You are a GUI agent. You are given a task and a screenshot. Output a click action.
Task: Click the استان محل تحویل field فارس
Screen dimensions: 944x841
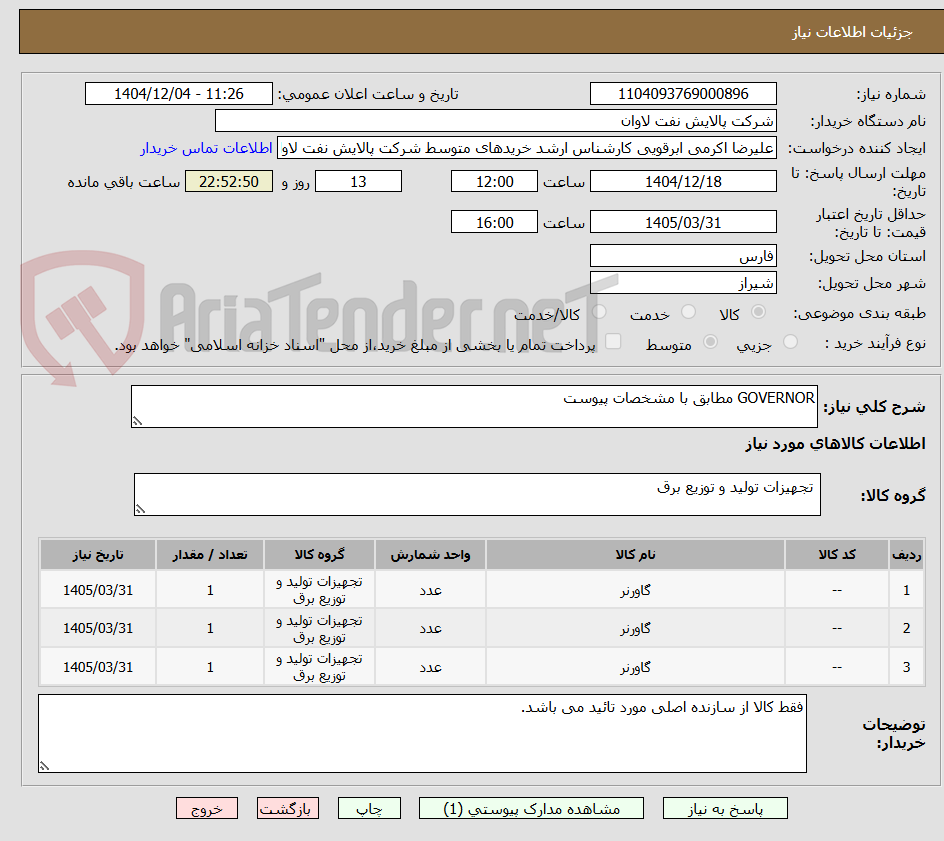683,256
